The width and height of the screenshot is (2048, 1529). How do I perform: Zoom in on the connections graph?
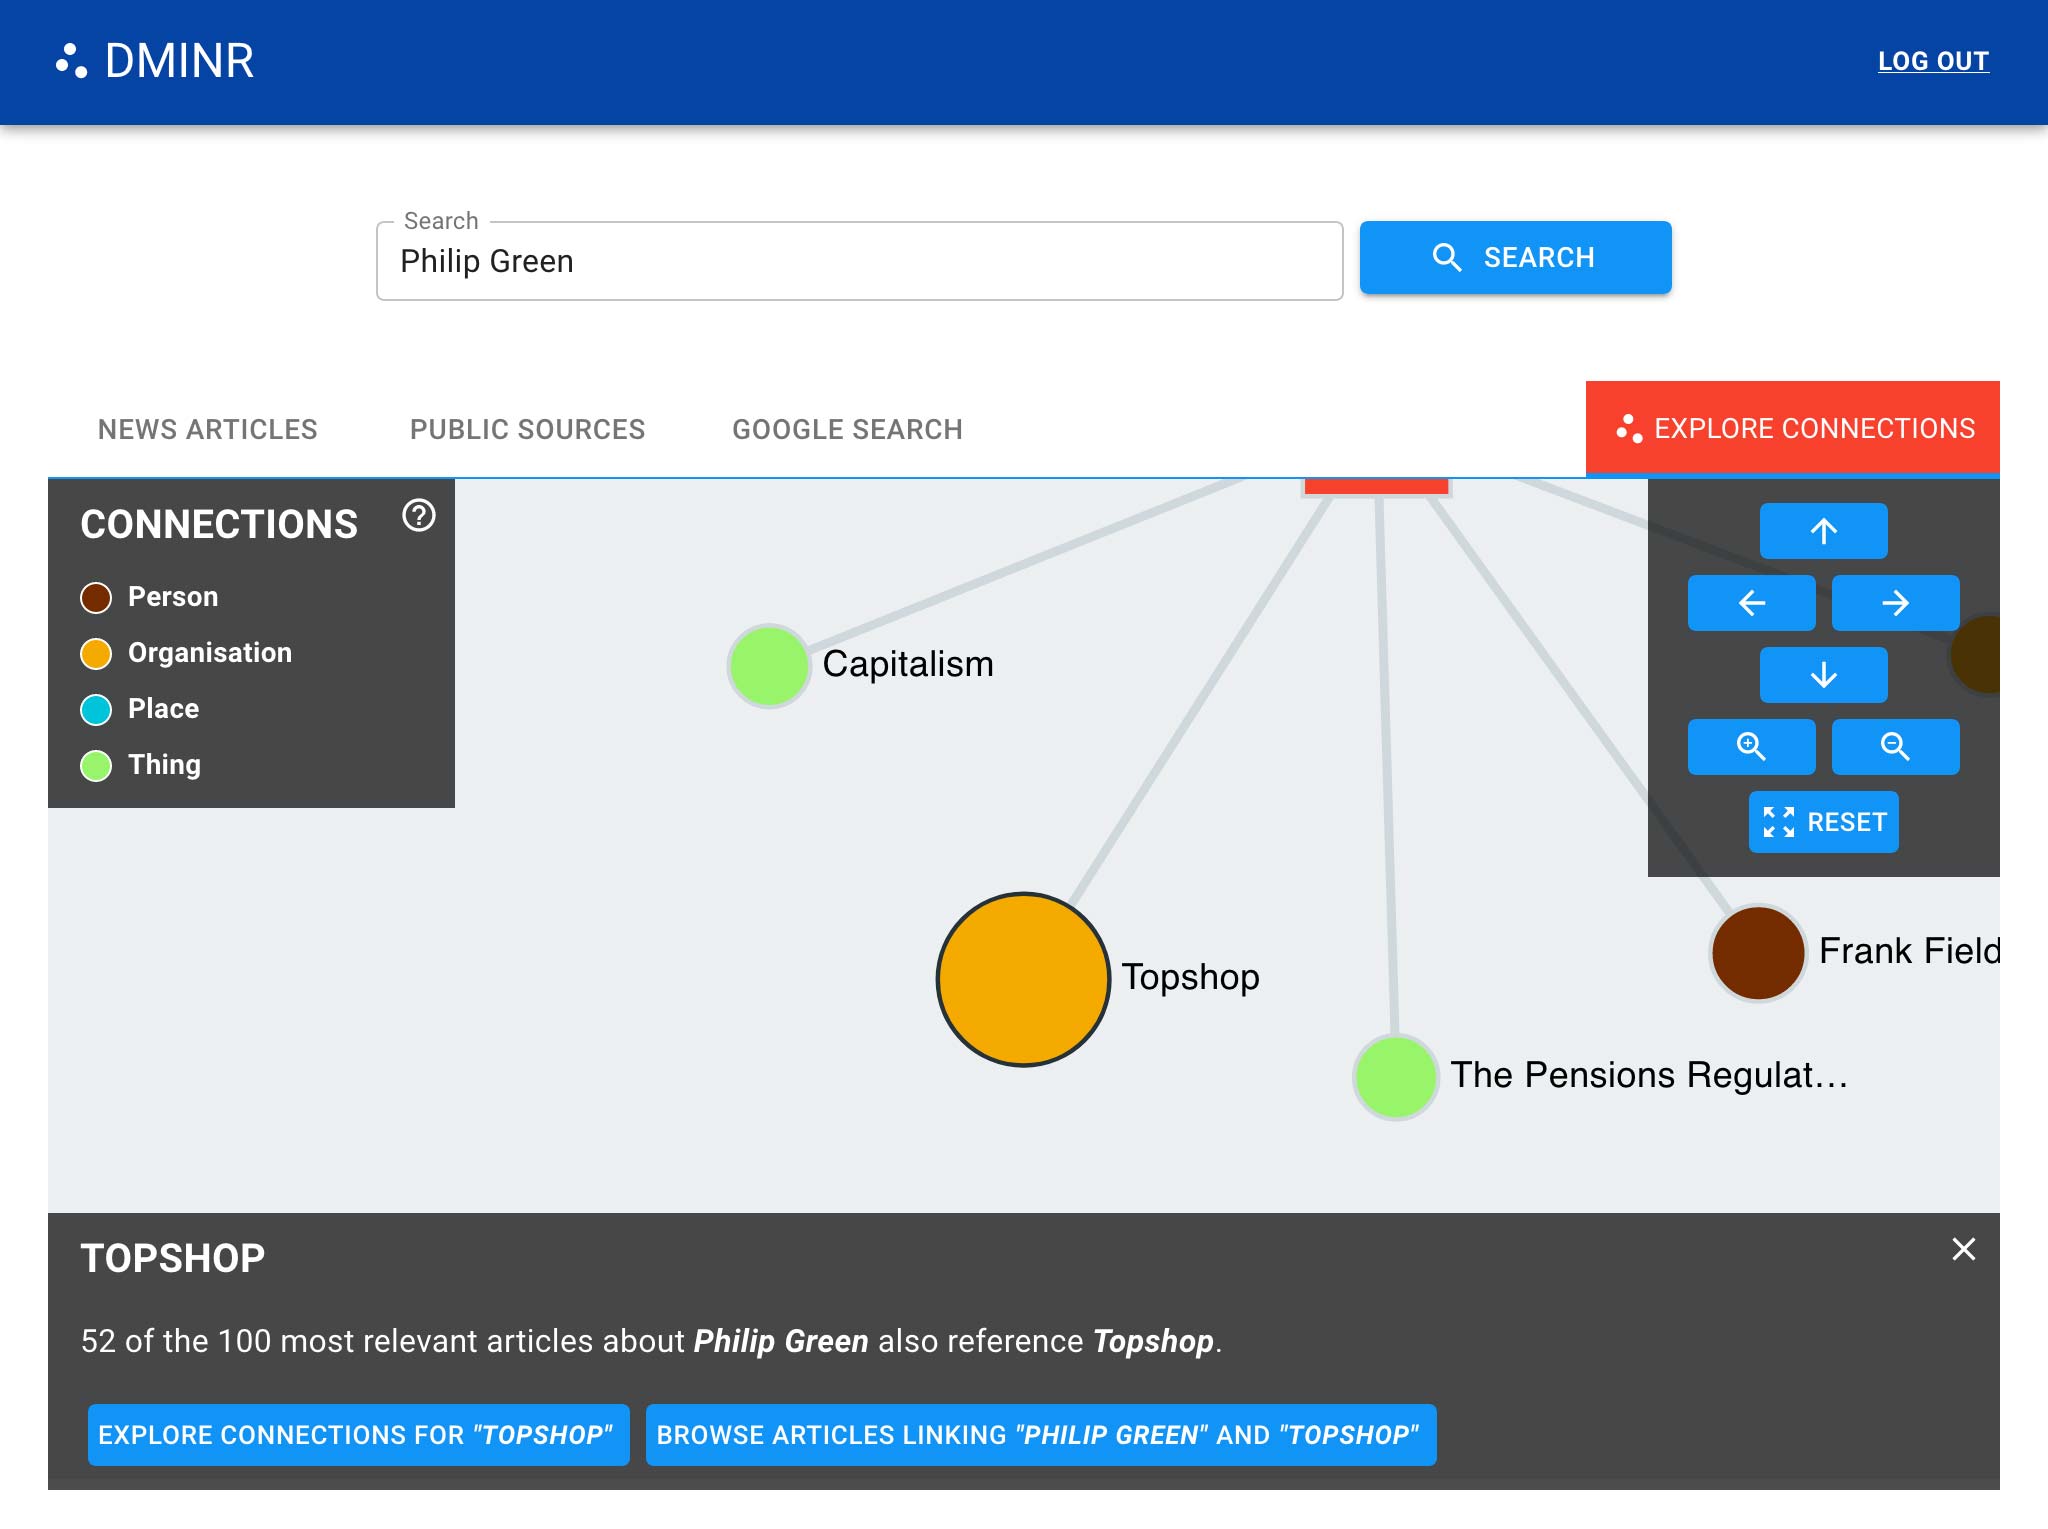(1751, 747)
